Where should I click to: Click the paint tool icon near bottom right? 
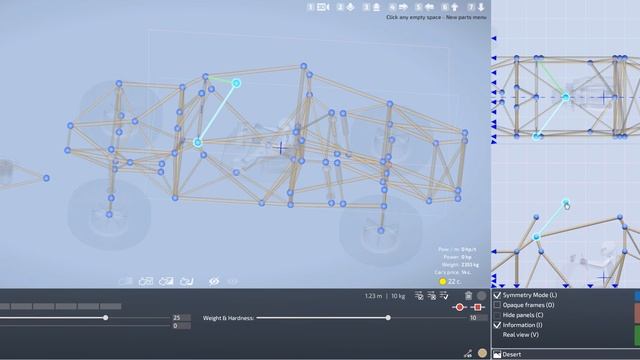[x=468, y=353]
